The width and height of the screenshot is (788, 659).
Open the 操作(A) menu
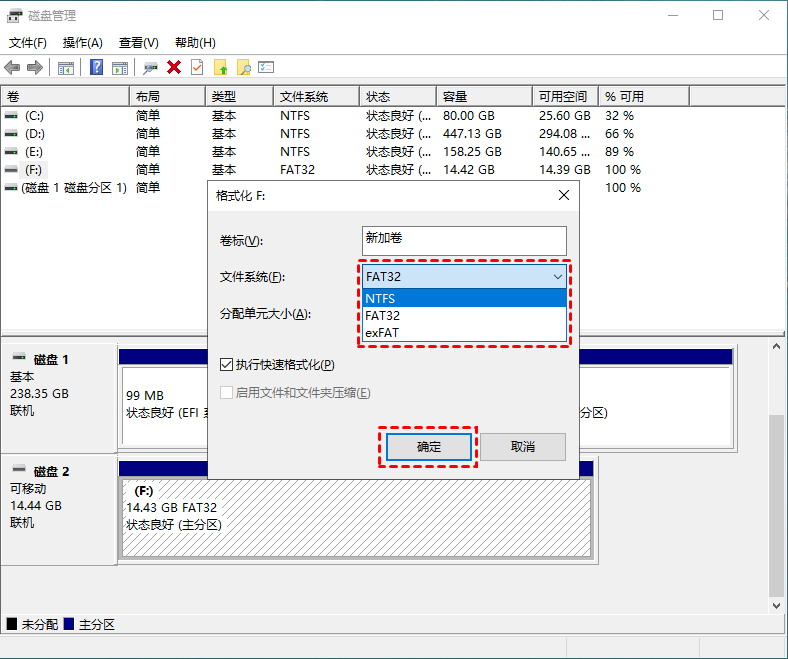pyautogui.click(x=82, y=43)
